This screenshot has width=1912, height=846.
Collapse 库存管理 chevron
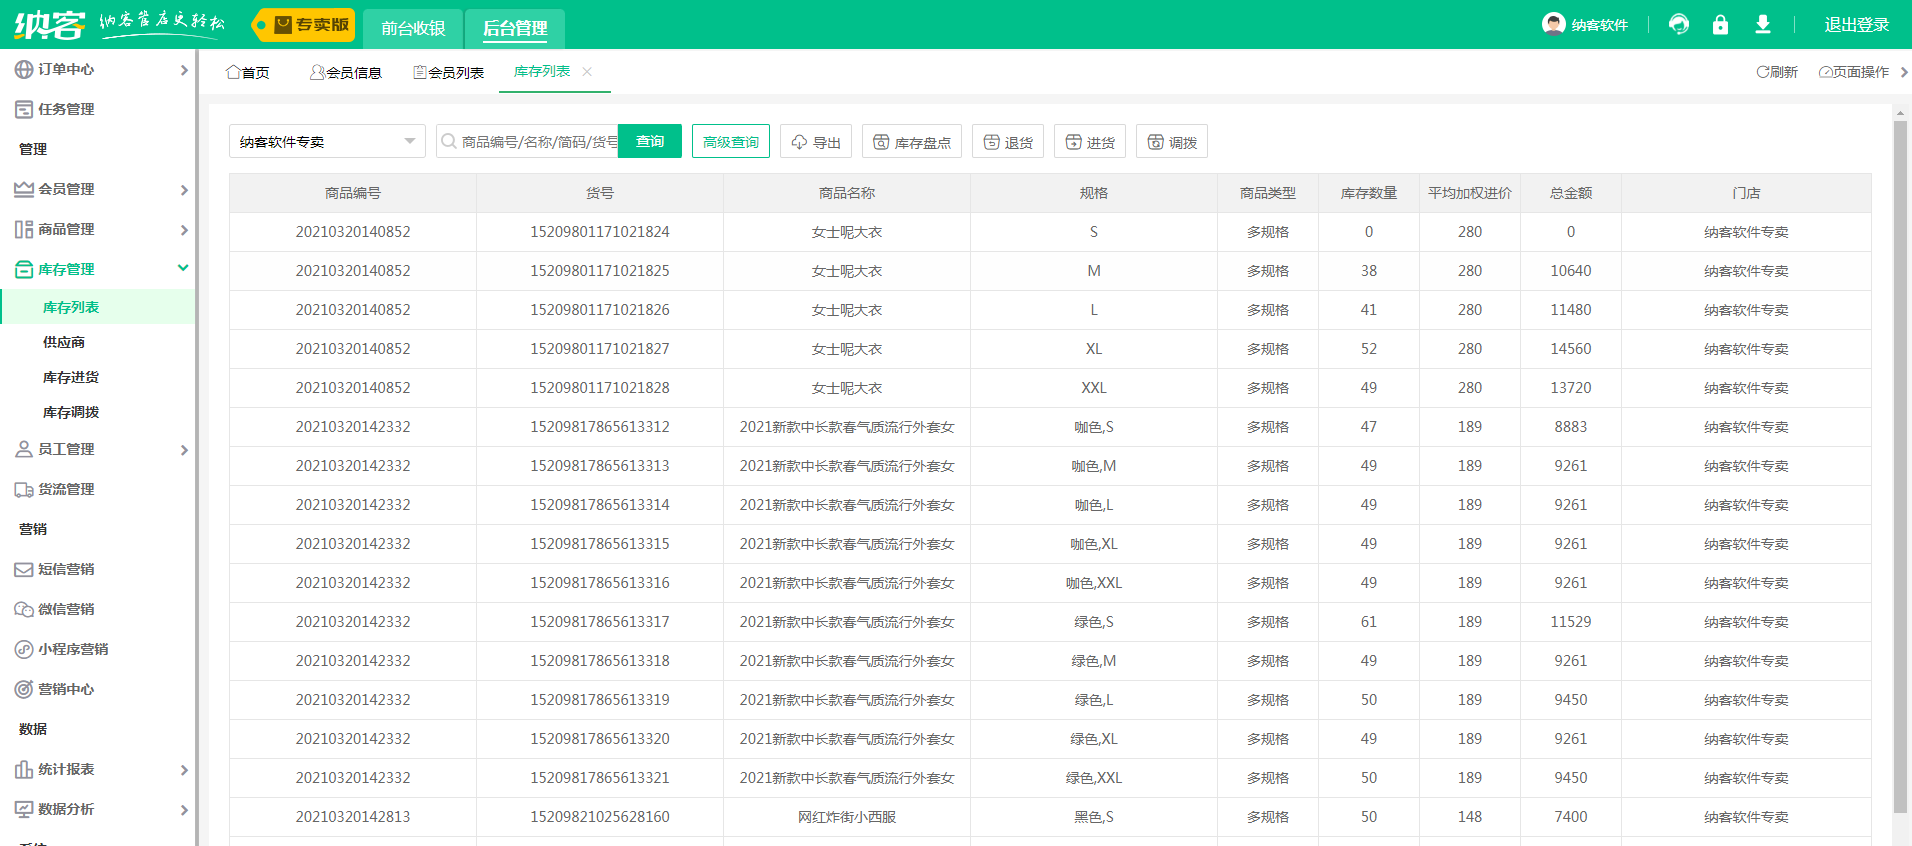(183, 268)
